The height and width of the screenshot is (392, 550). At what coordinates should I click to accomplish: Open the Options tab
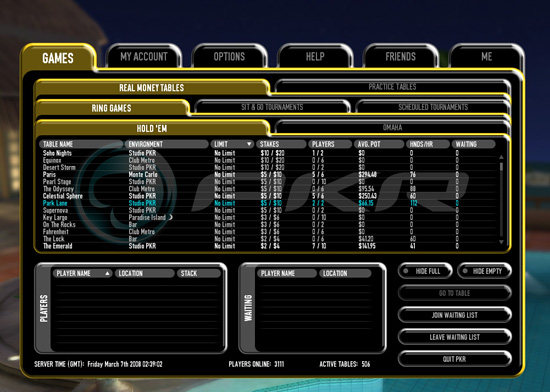pyautogui.click(x=229, y=56)
